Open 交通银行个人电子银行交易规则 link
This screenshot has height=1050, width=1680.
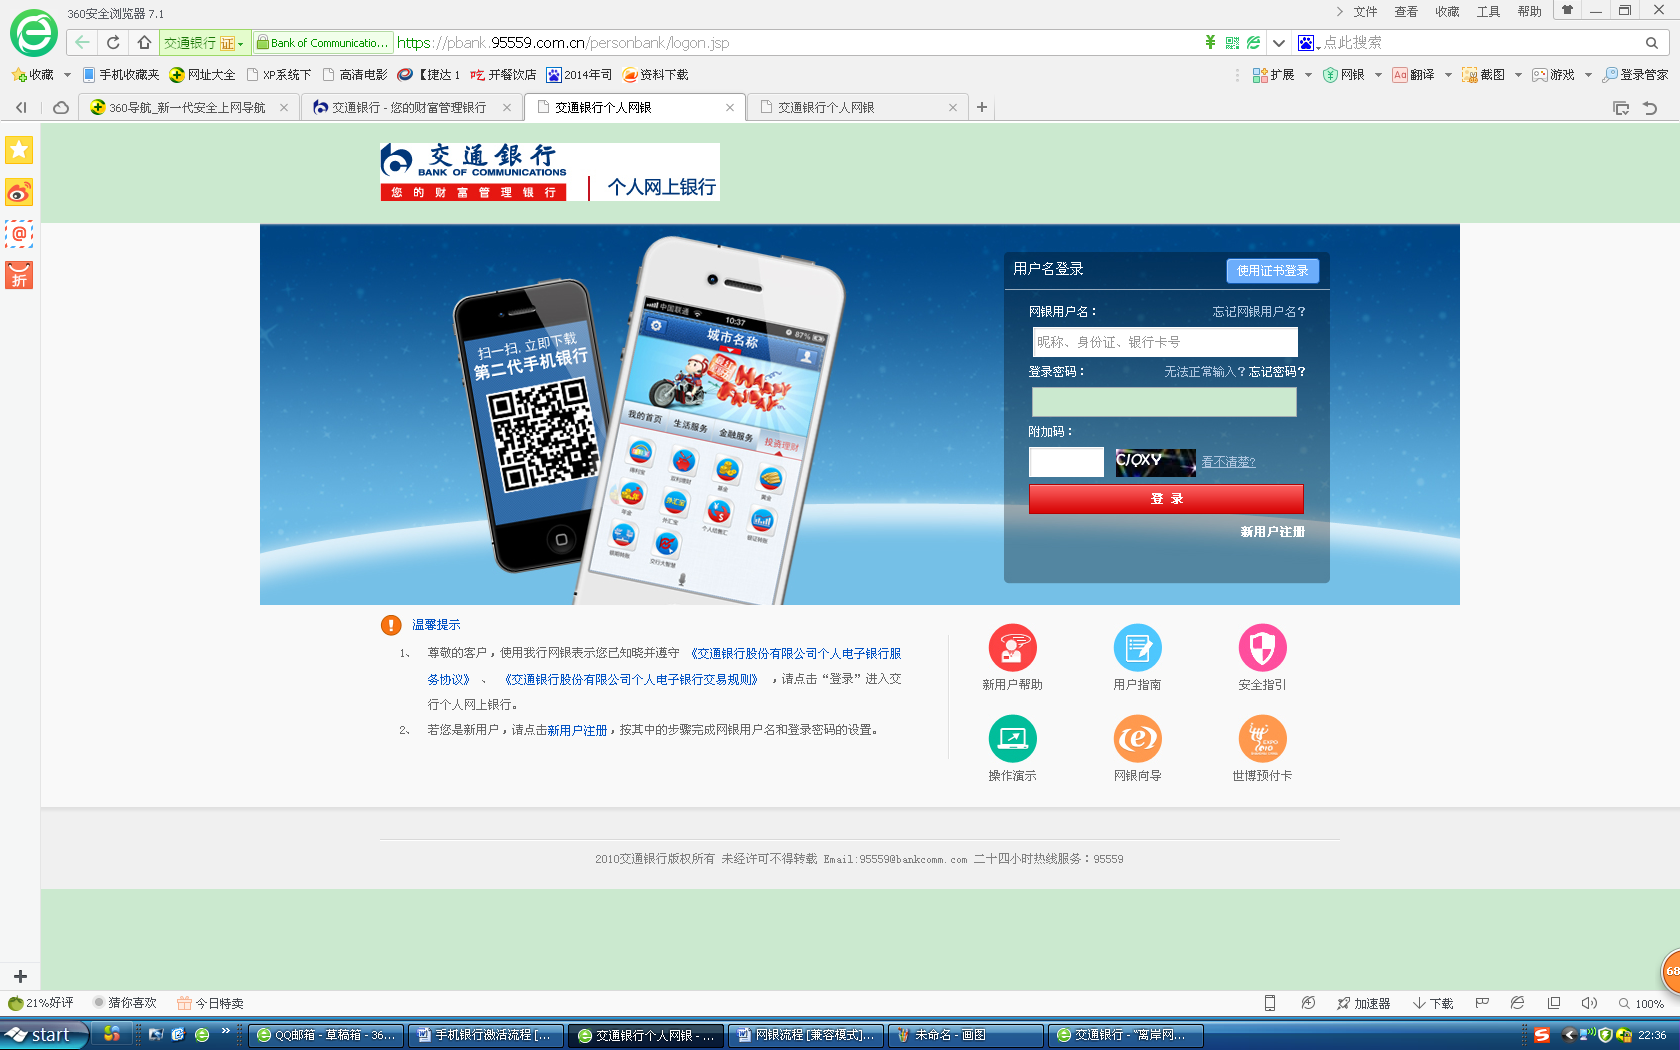coord(632,679)
